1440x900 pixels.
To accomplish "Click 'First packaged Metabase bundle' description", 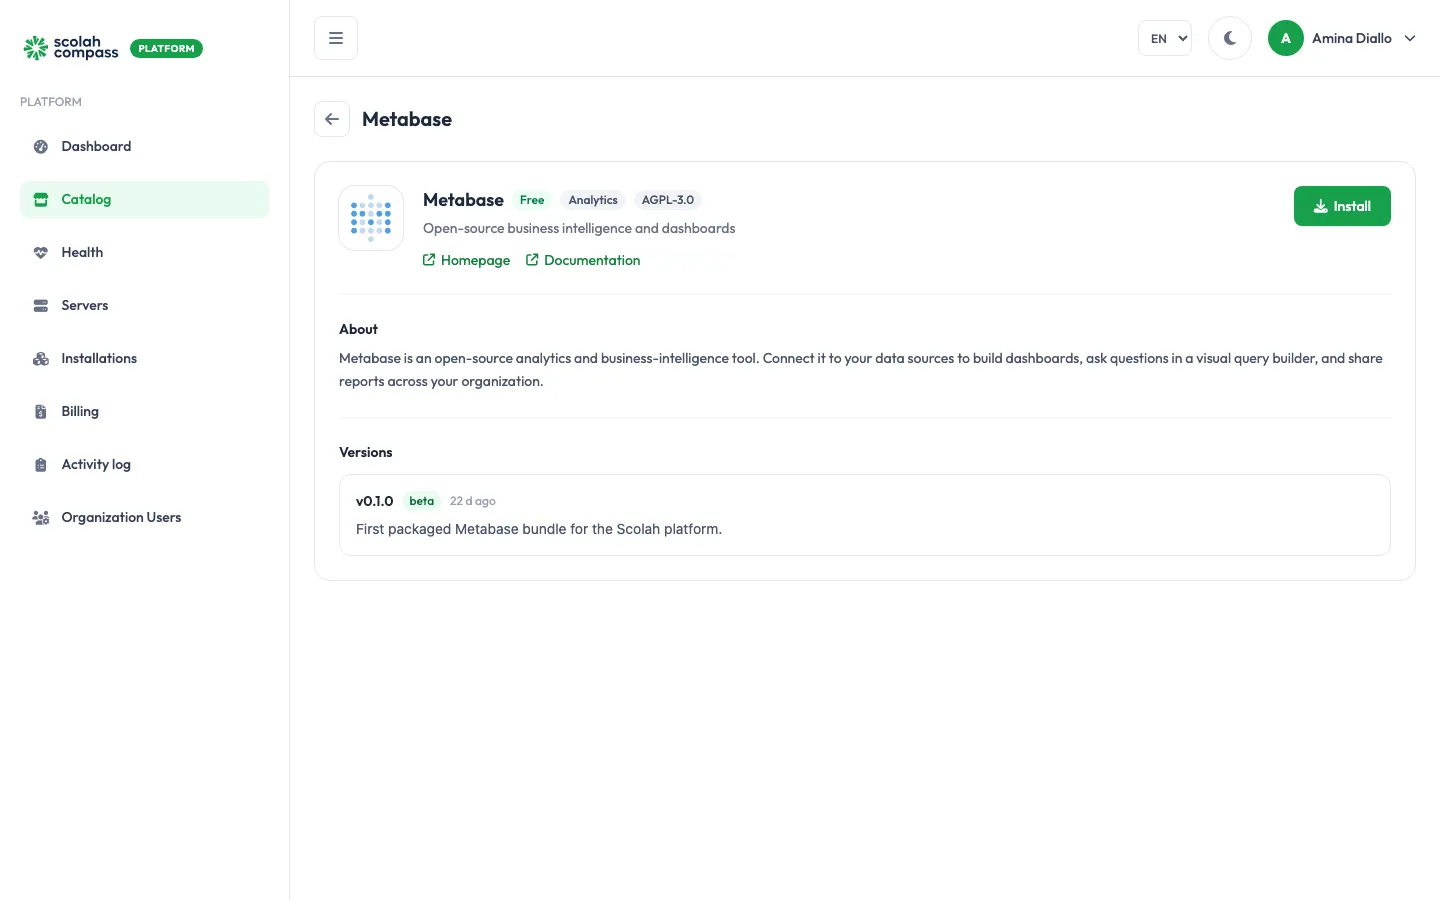I will 539,529.
